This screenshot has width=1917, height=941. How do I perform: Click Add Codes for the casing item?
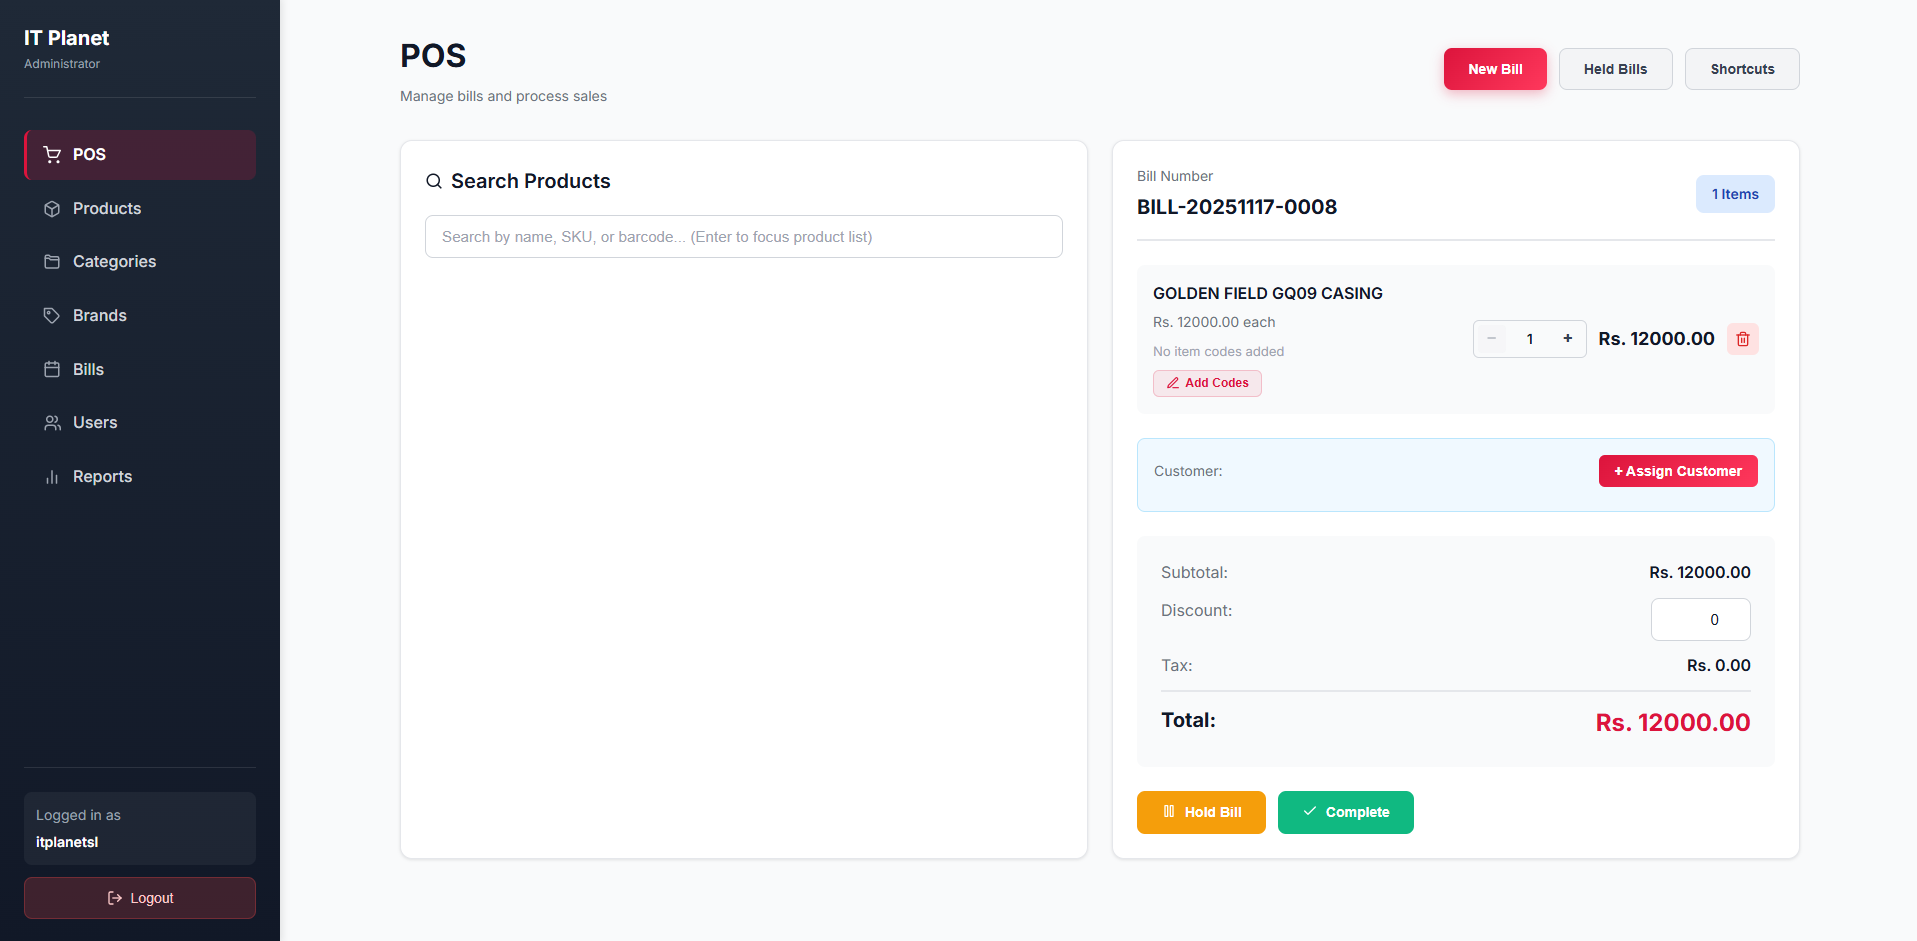click(x=1207, y=383)
